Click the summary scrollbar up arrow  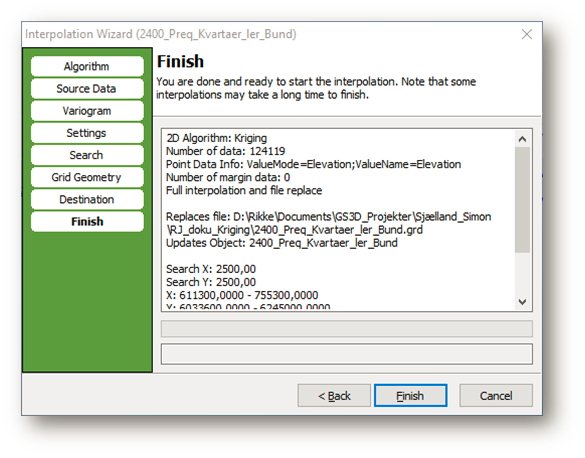[522, 139]
